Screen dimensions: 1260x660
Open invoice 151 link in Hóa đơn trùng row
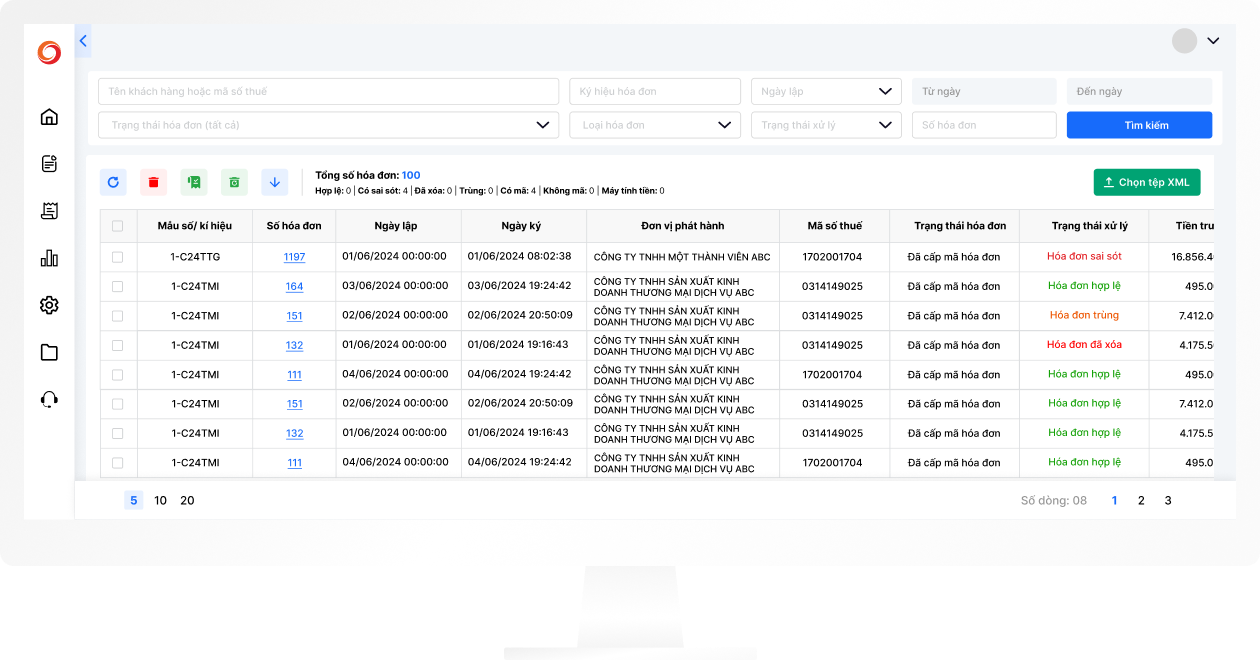(294, 316)
